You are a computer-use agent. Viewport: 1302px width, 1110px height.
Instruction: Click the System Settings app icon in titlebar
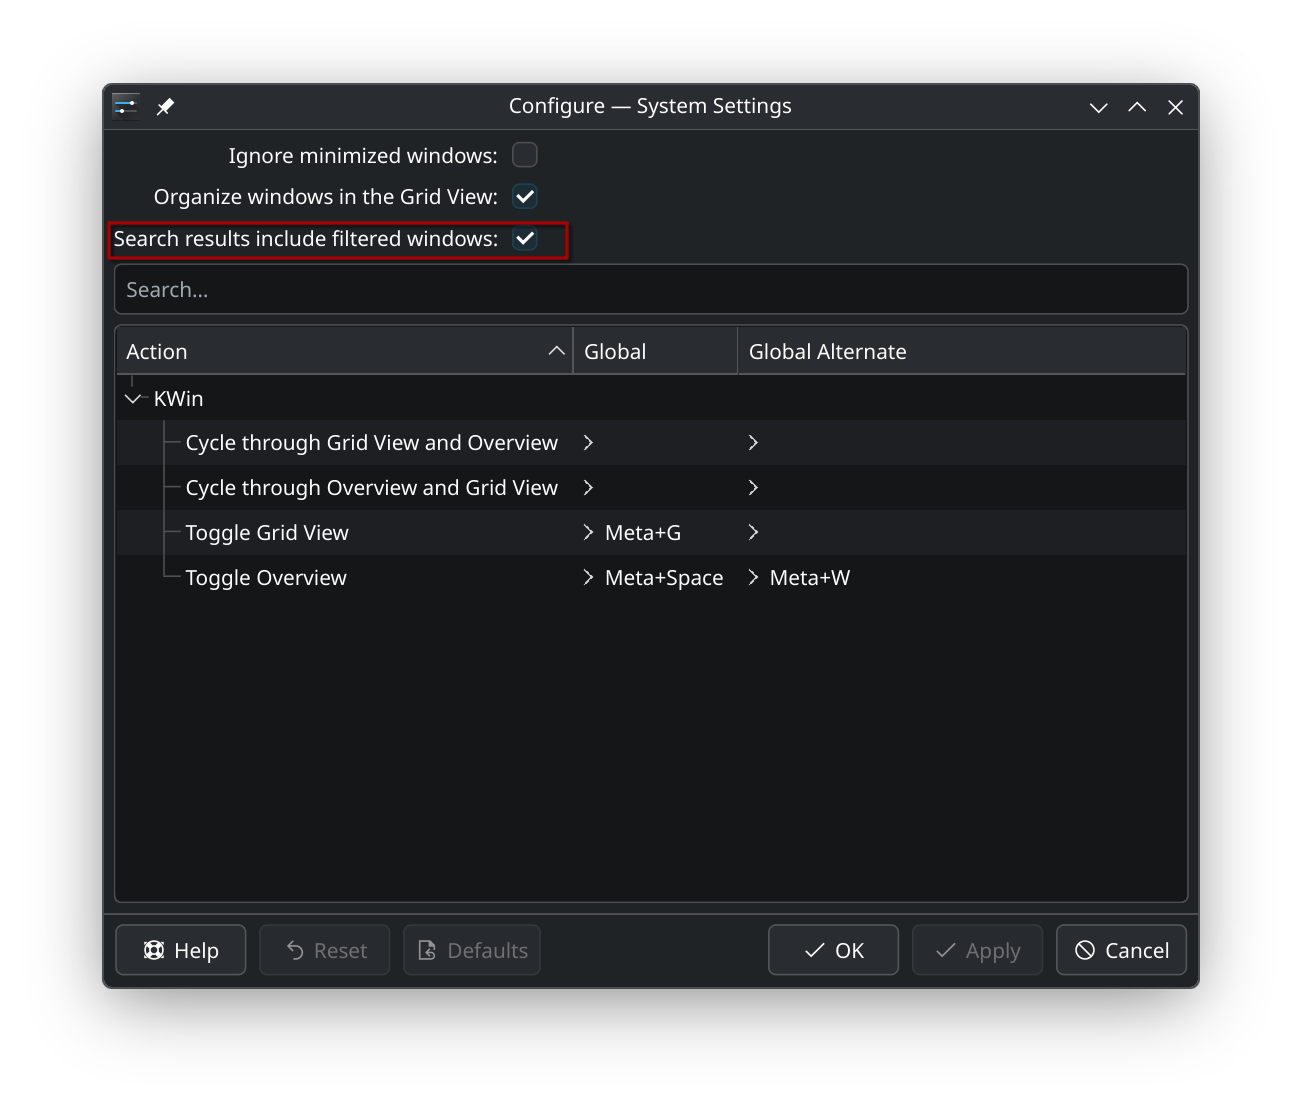126,106
